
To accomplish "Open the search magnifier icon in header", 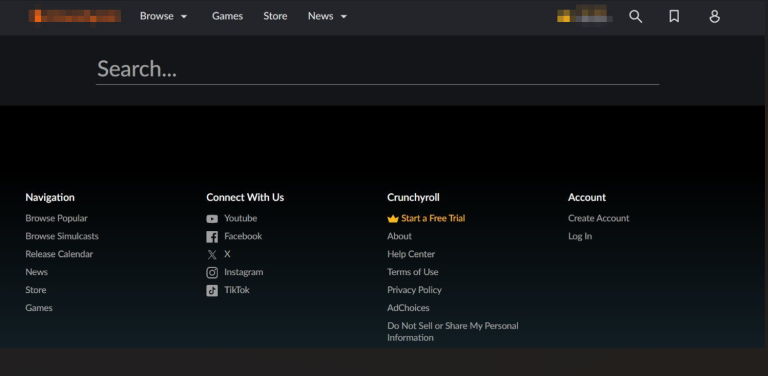I will pyautogui.click(x=635, y=17).
